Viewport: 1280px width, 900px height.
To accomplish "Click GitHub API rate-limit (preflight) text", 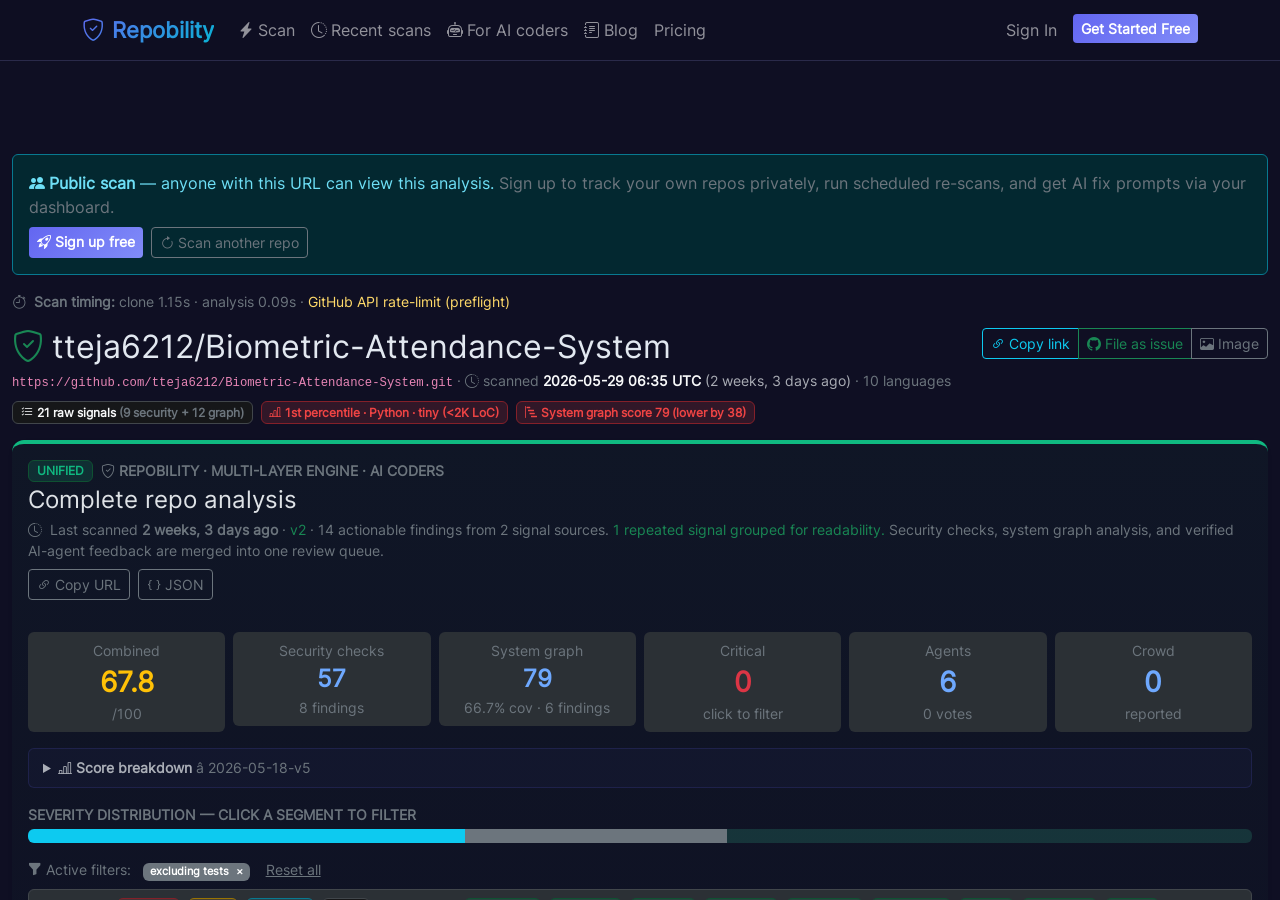I will tap(409, 302).
